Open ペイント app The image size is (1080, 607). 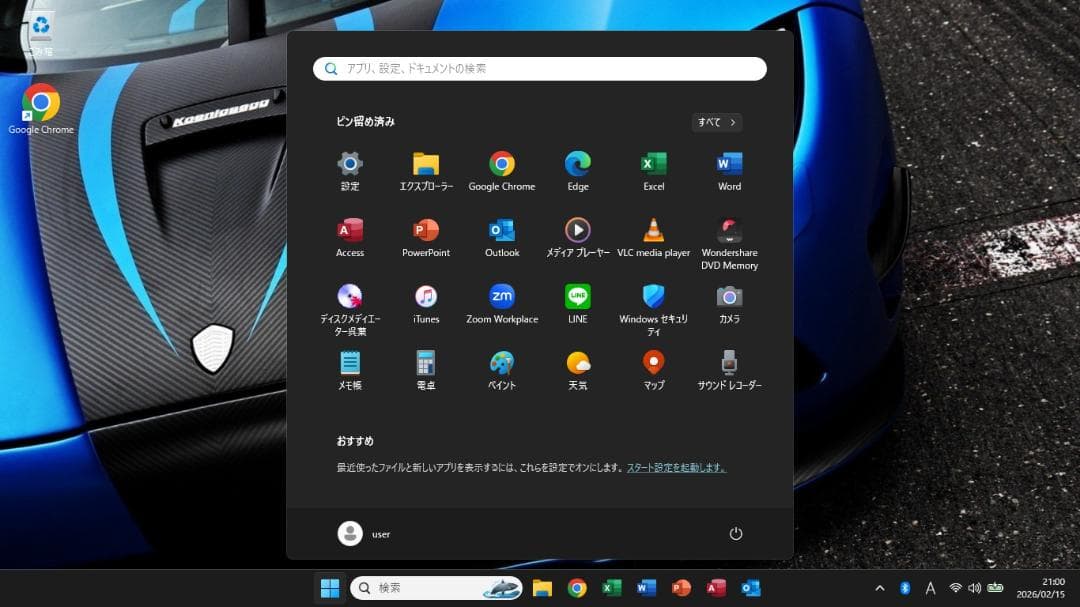[501, 370]
